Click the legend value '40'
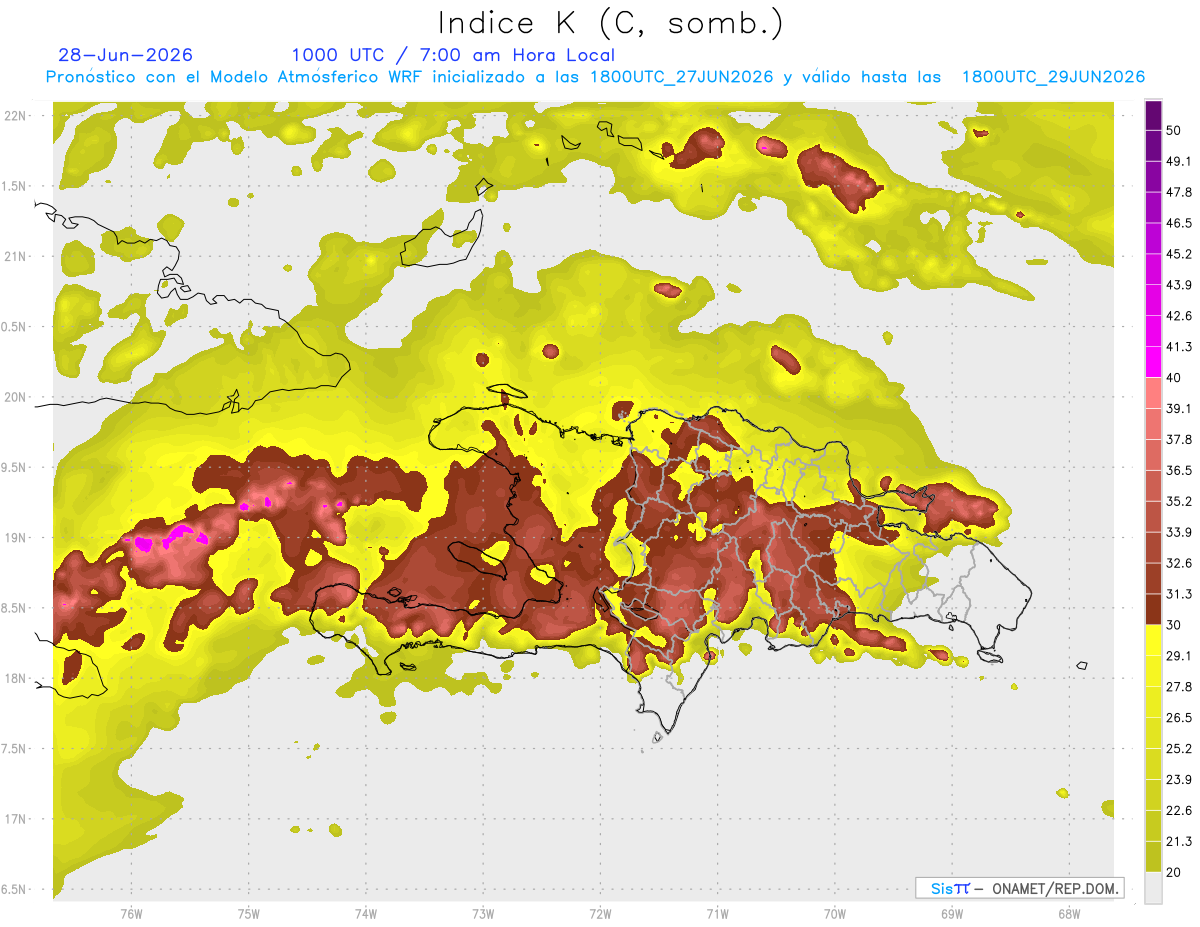This screenshot has width=1200, height=927. (x=1174, y=378)
